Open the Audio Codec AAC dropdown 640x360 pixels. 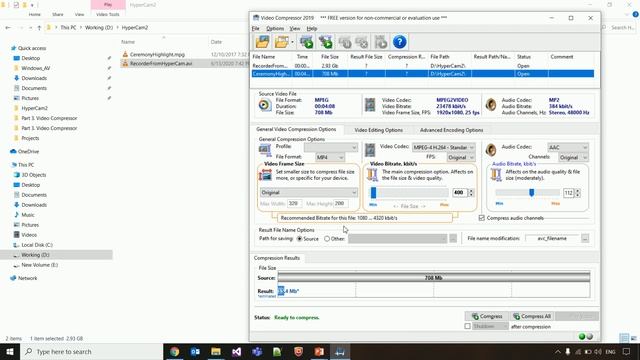(568, 147)
